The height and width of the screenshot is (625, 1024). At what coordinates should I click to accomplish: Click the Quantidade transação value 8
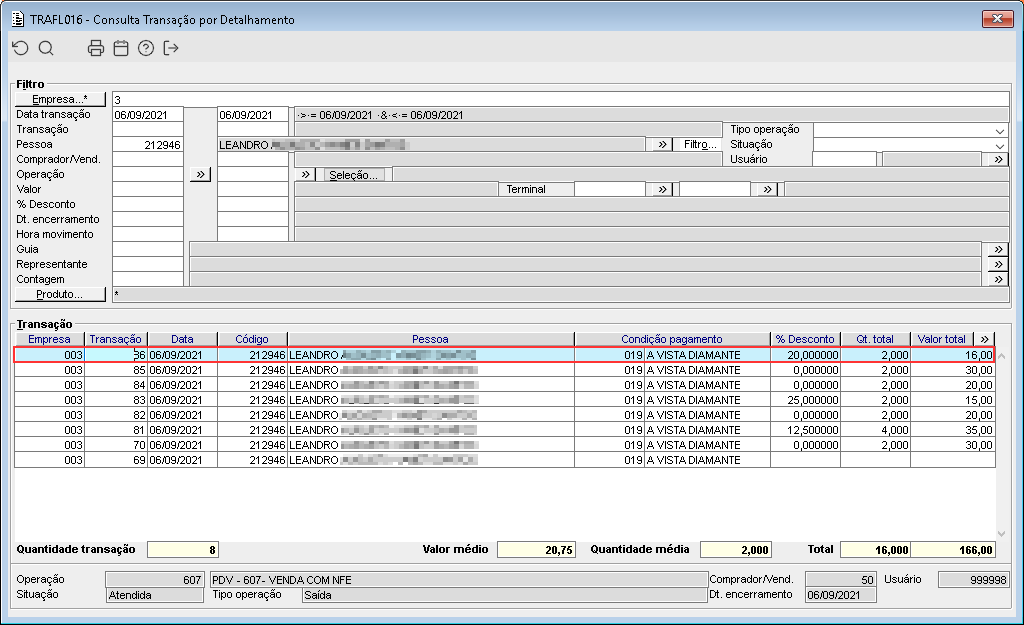183,550
